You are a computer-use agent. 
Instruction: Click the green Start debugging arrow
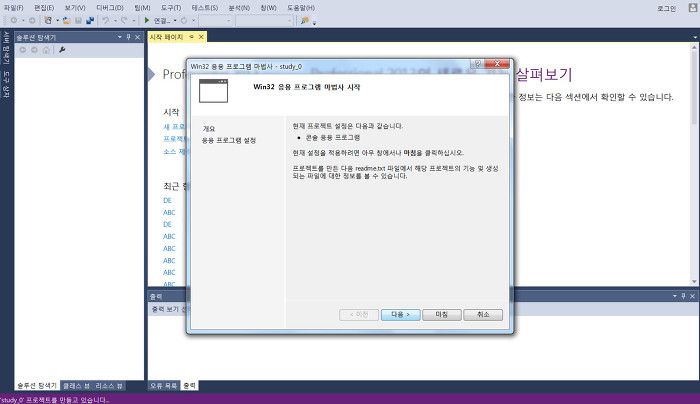pyautogui.click(x=147, y=21)
